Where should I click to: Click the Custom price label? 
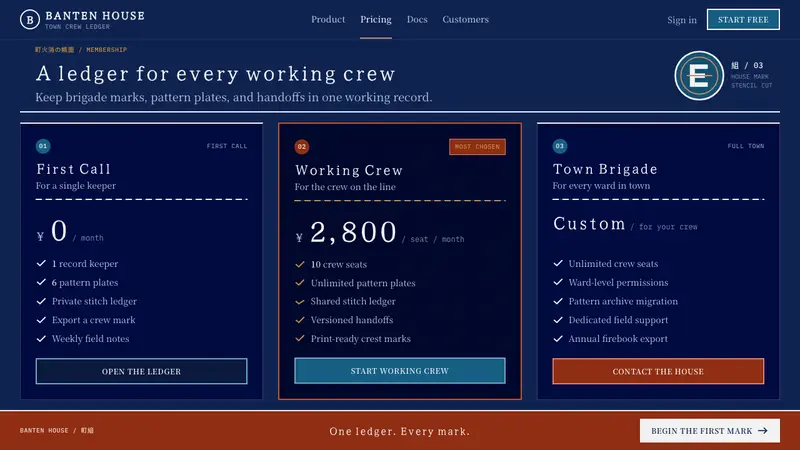(589, 223)
